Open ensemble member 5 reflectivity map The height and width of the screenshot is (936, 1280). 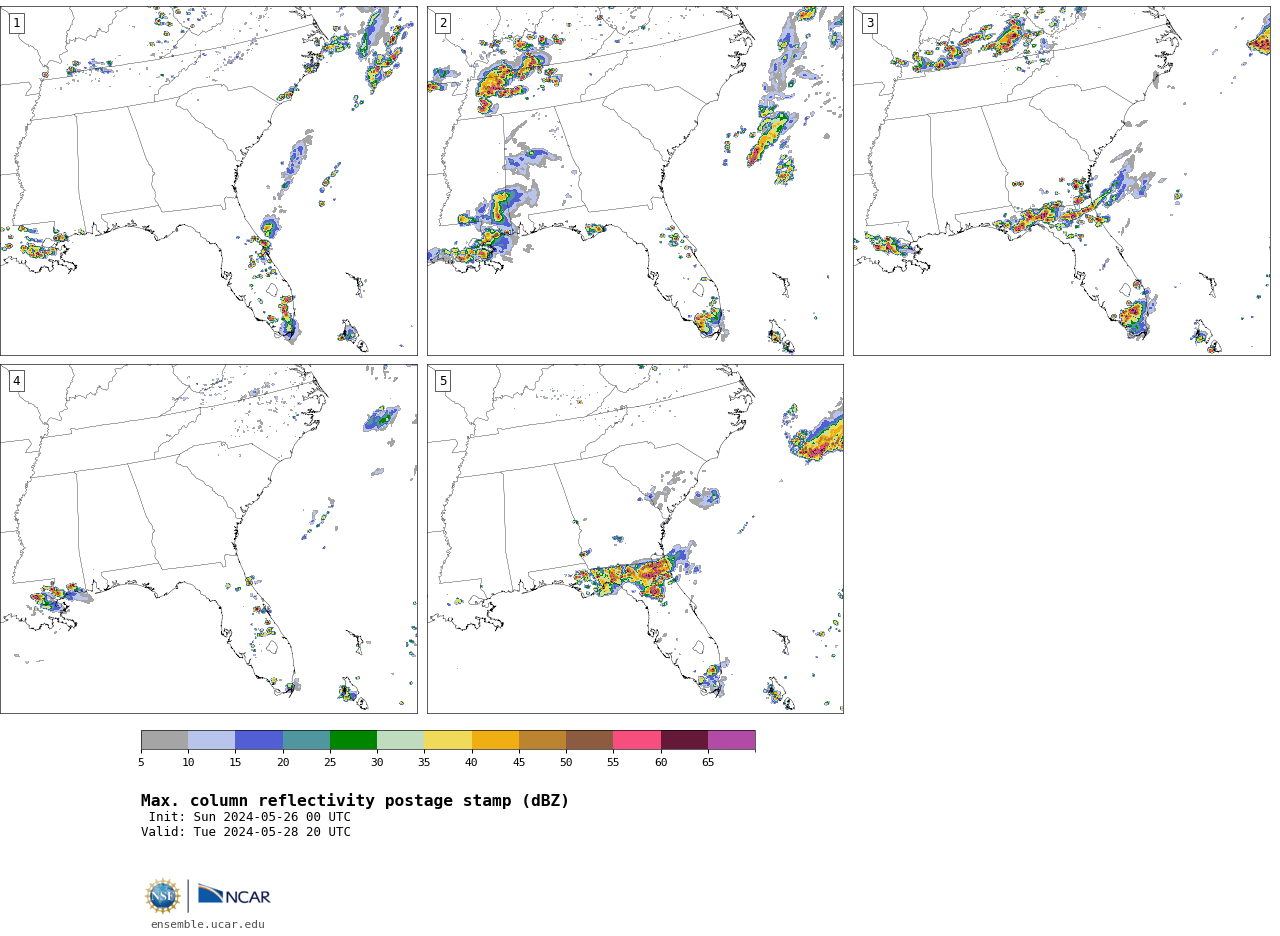(635, 538)
